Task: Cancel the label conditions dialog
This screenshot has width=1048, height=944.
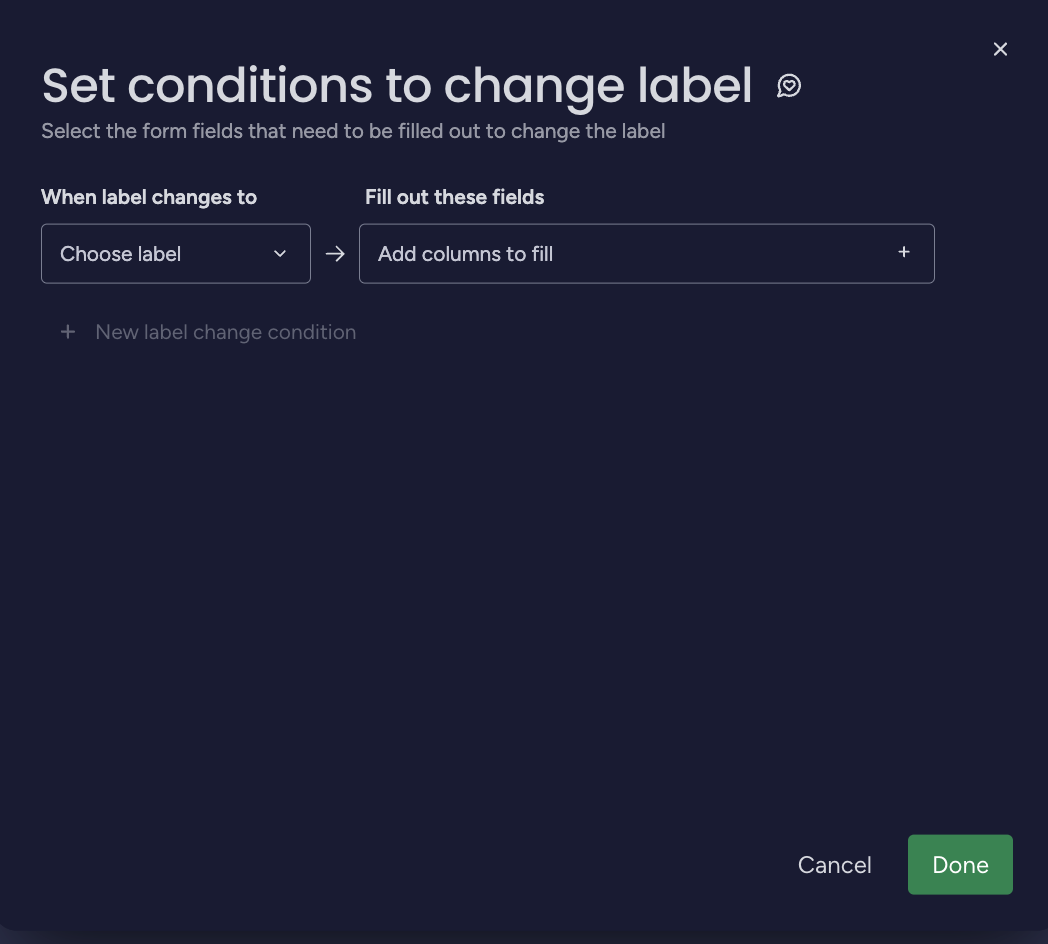Action: coord(834,864)
